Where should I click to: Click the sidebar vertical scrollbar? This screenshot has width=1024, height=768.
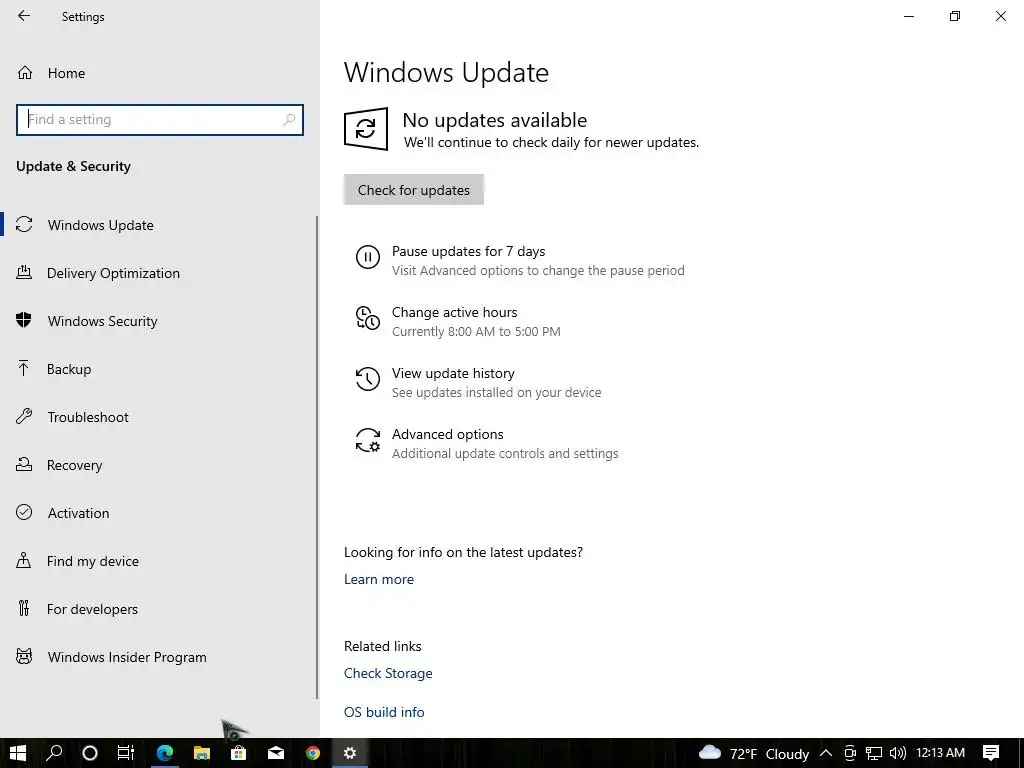317,457
